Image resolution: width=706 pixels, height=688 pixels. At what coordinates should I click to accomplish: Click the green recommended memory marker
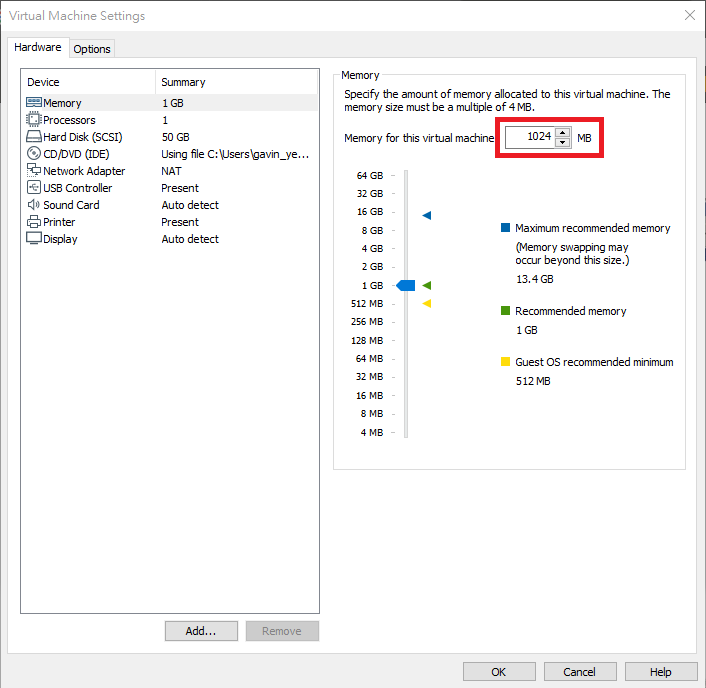(427, 285)
